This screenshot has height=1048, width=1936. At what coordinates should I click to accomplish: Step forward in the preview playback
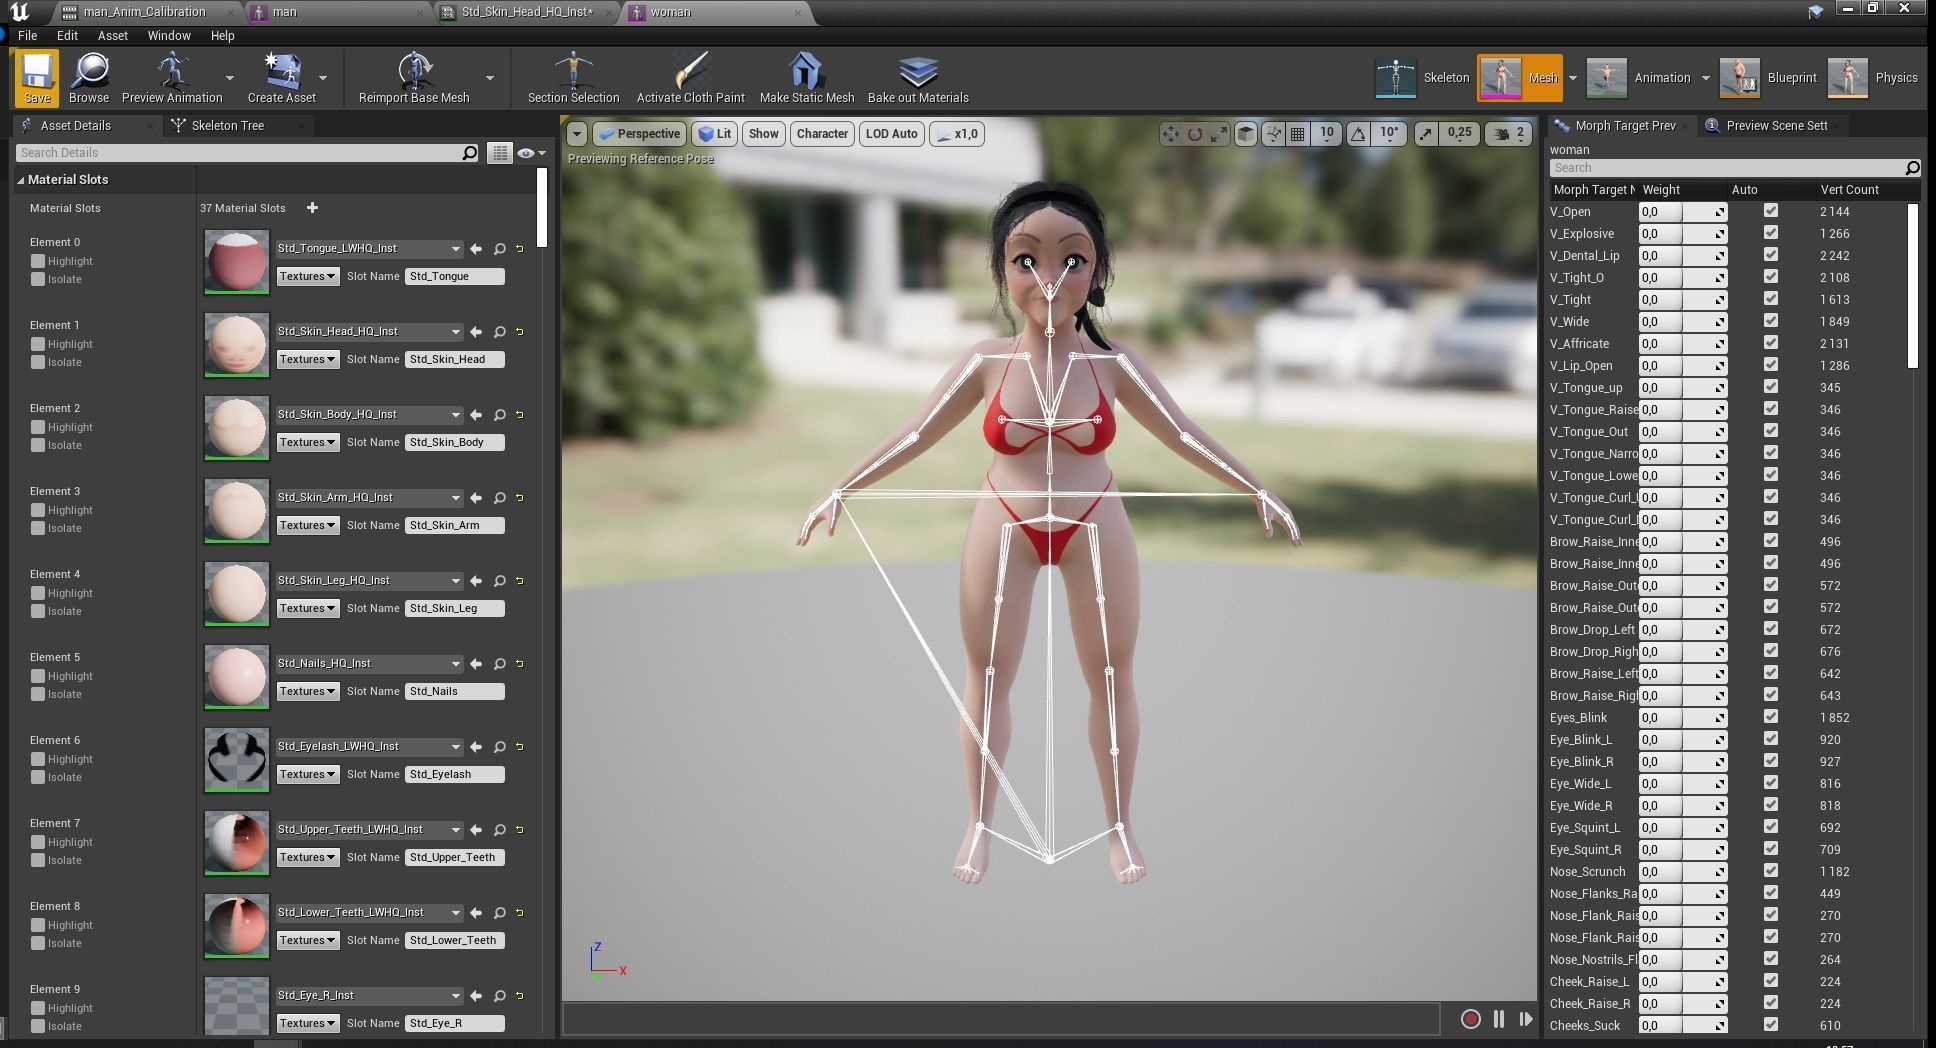(1525, 1019)
